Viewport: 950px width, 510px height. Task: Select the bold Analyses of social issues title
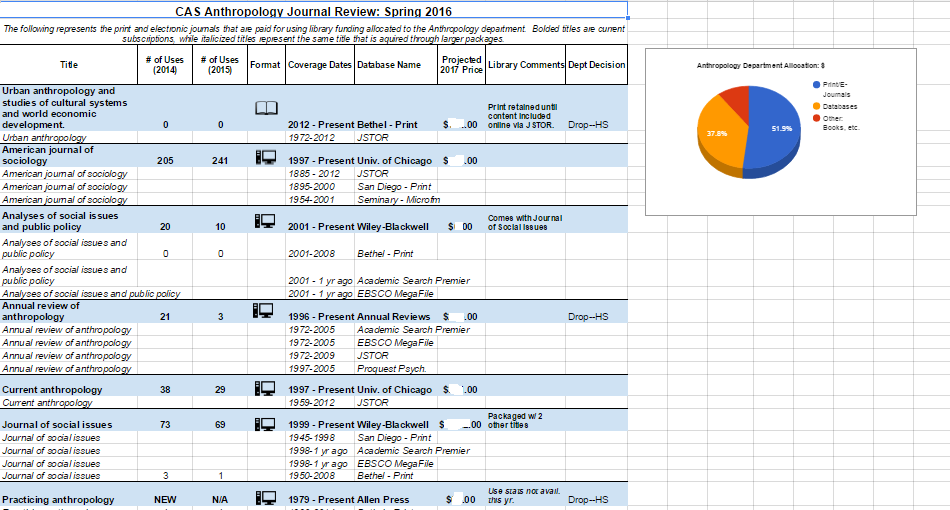(x=68, y=221)
